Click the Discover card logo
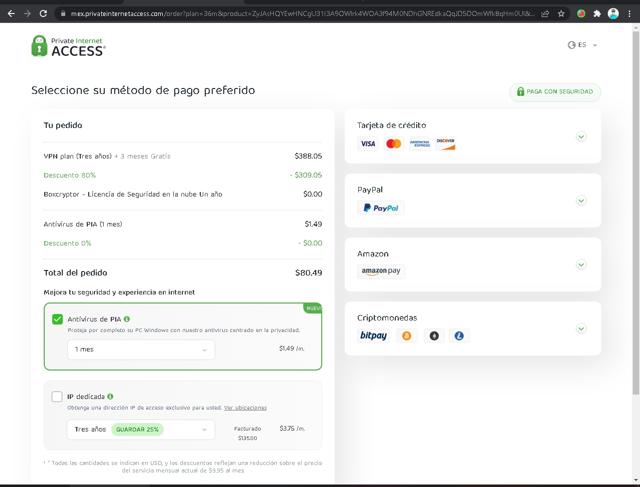Screen dimensions: 640x487 (x=445, y=144)
